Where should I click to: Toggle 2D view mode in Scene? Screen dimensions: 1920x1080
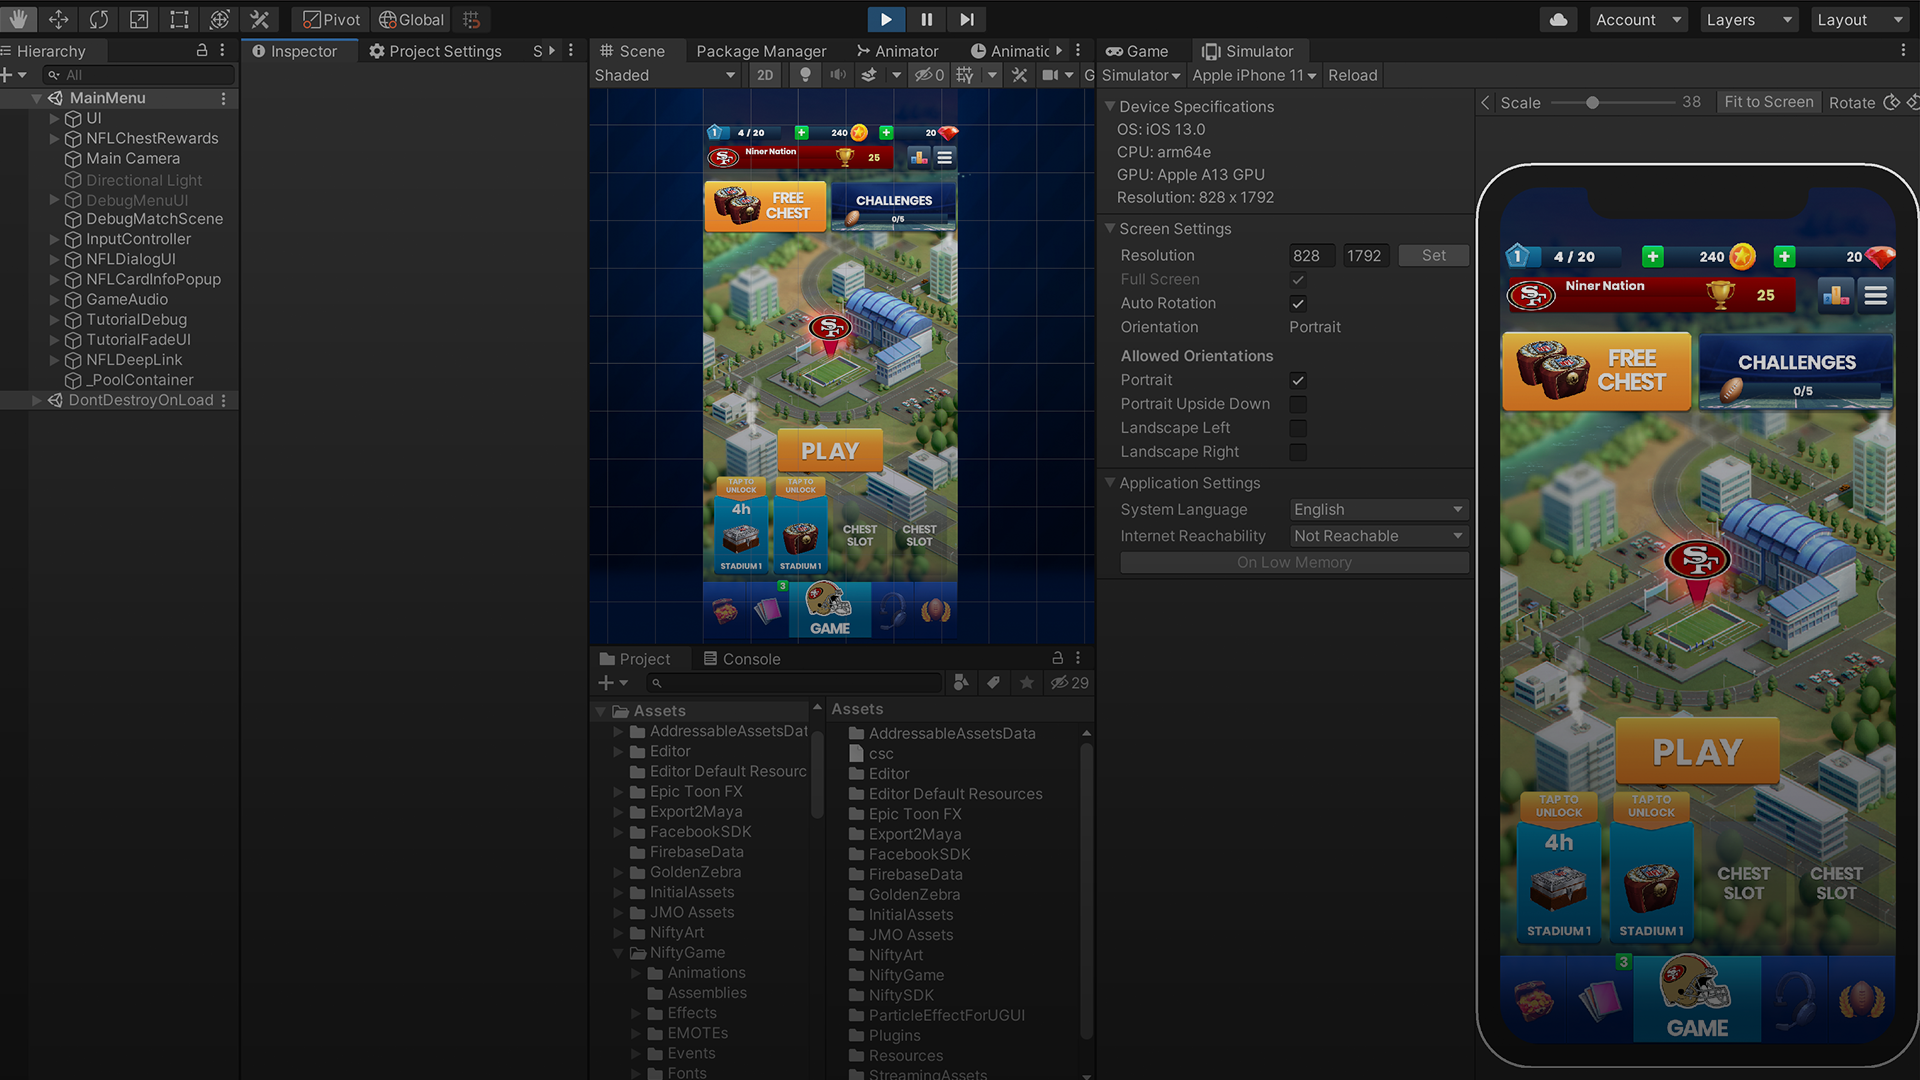pos(764,75)
